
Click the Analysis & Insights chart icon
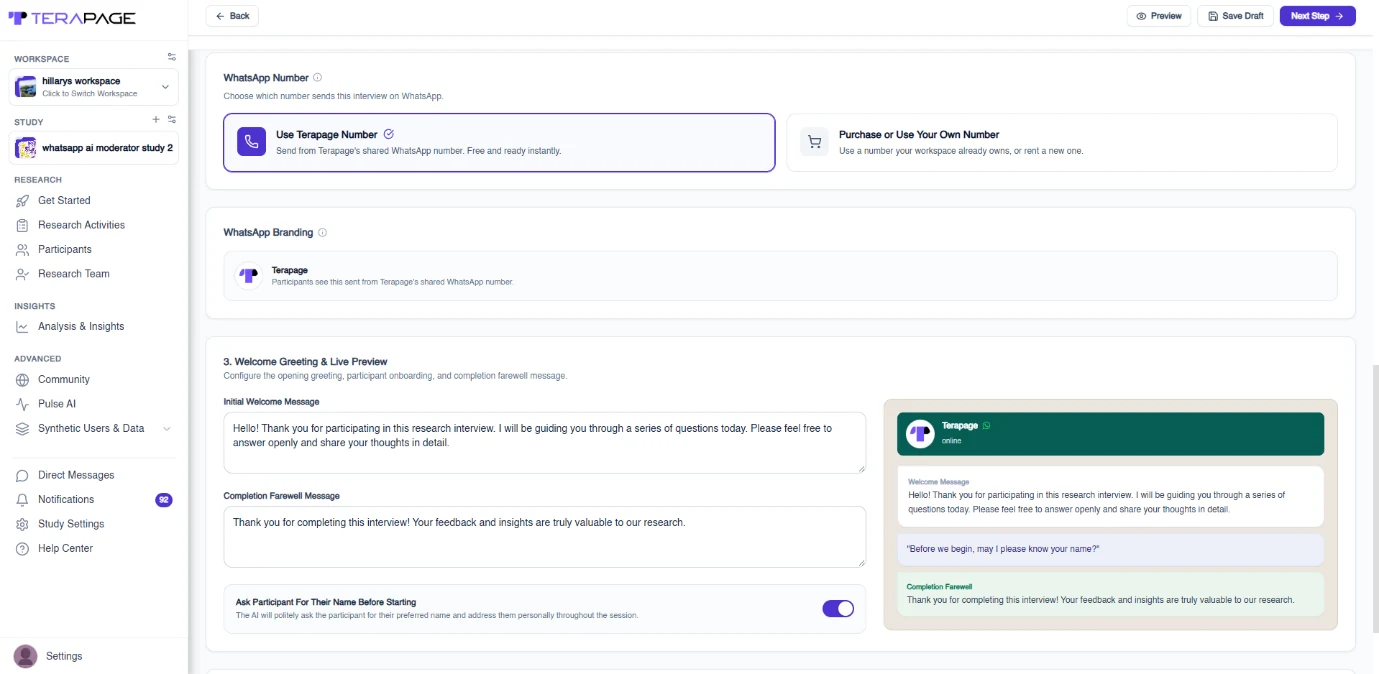(23, 327)
